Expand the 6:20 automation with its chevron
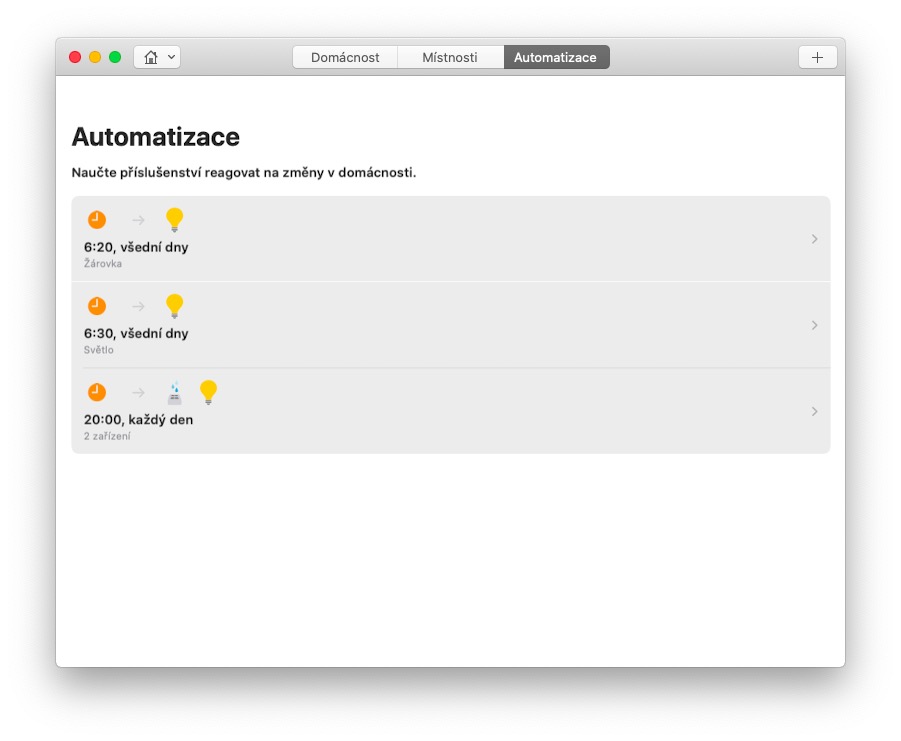The image size is (901, 741). coord(815,239)
